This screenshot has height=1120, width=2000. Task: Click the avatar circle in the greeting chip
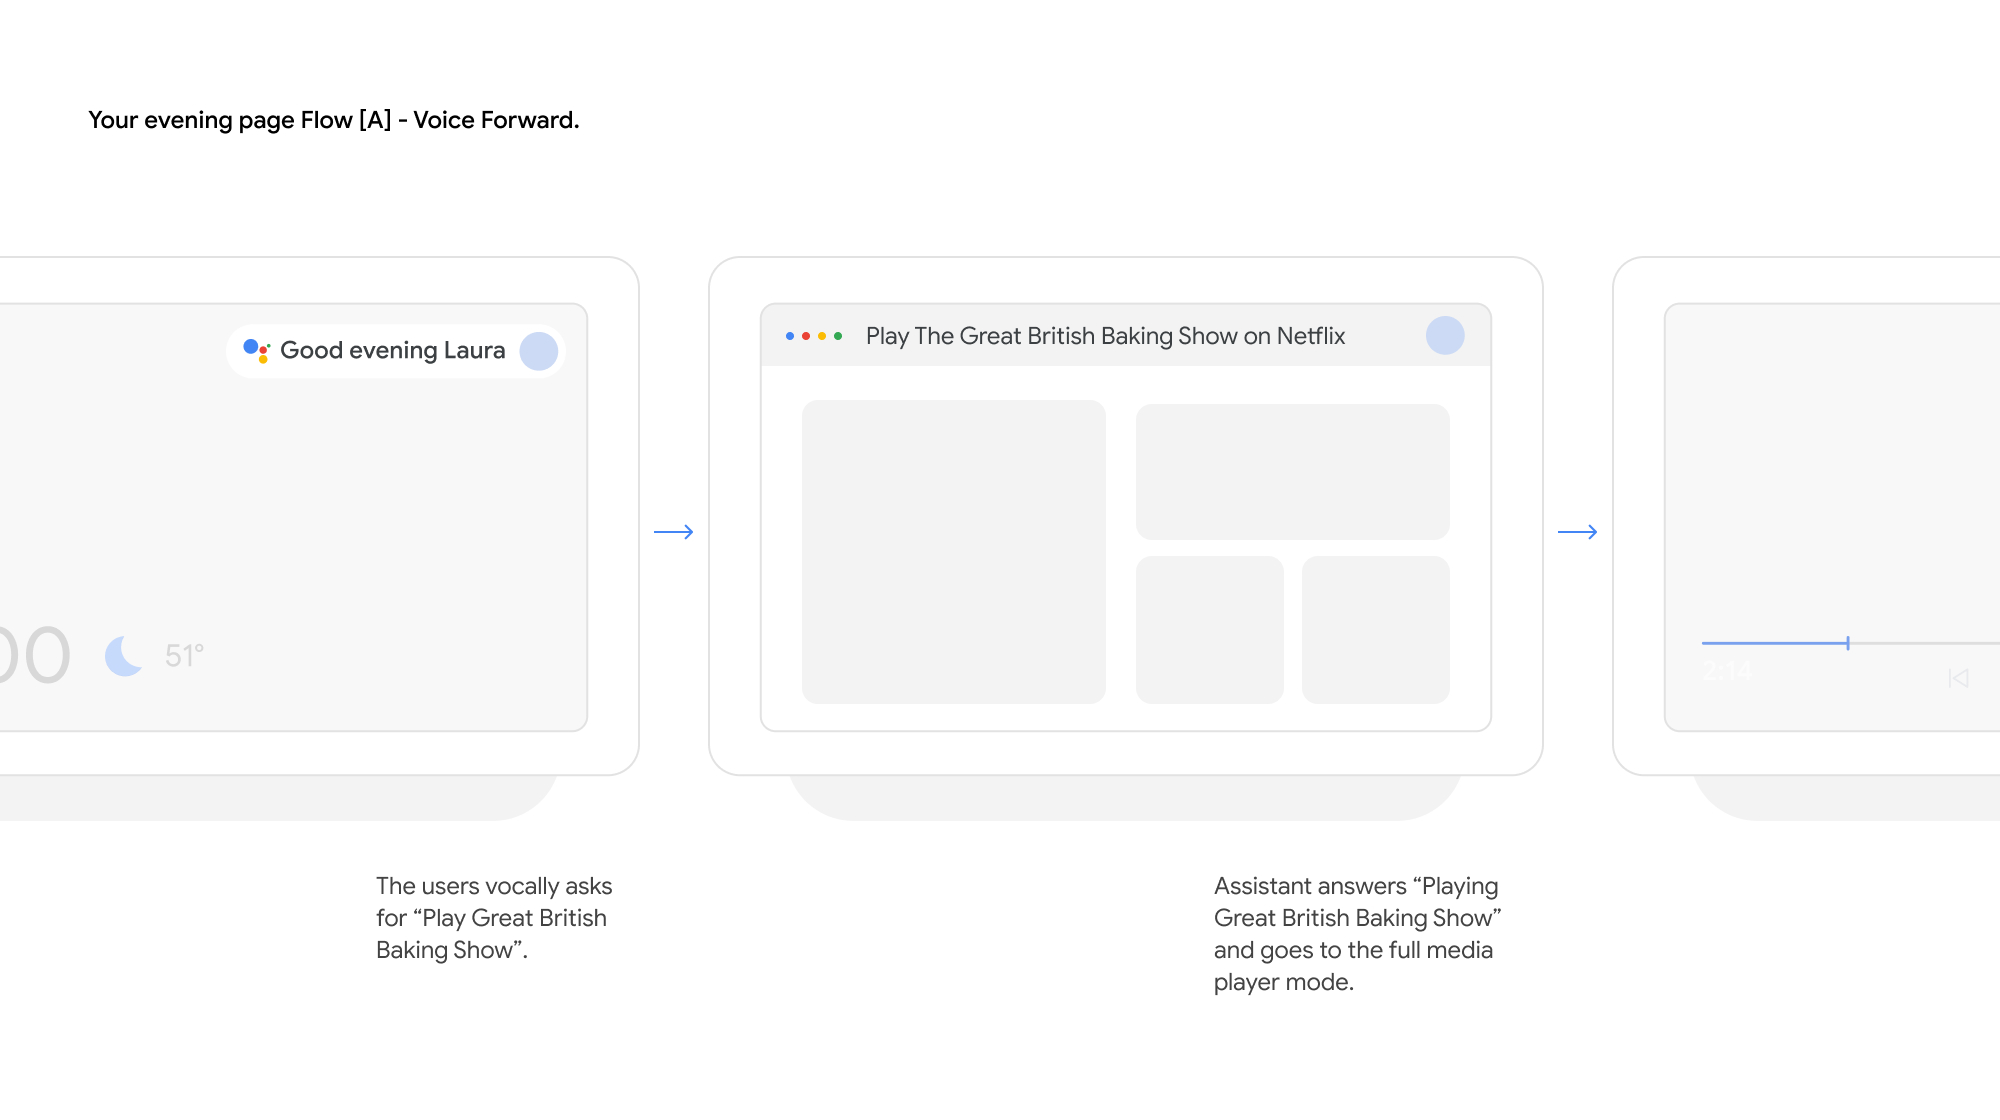(539, 351)
